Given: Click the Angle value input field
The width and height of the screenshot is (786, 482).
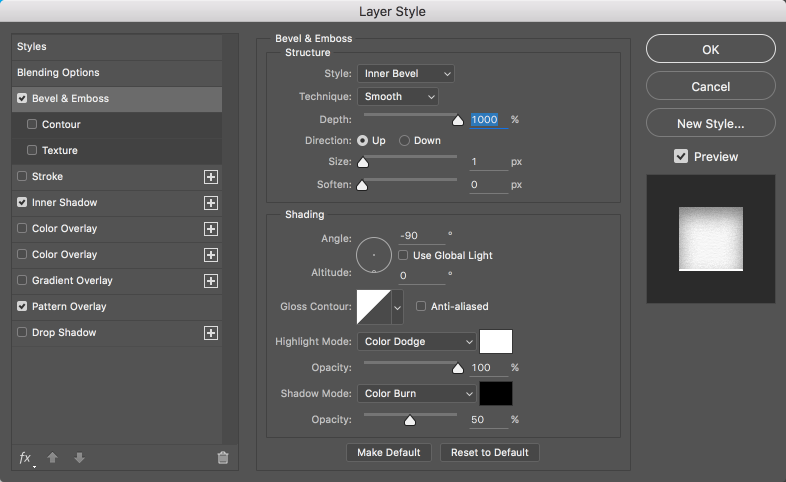Looking at the screenshot, I should coord(422,236).
